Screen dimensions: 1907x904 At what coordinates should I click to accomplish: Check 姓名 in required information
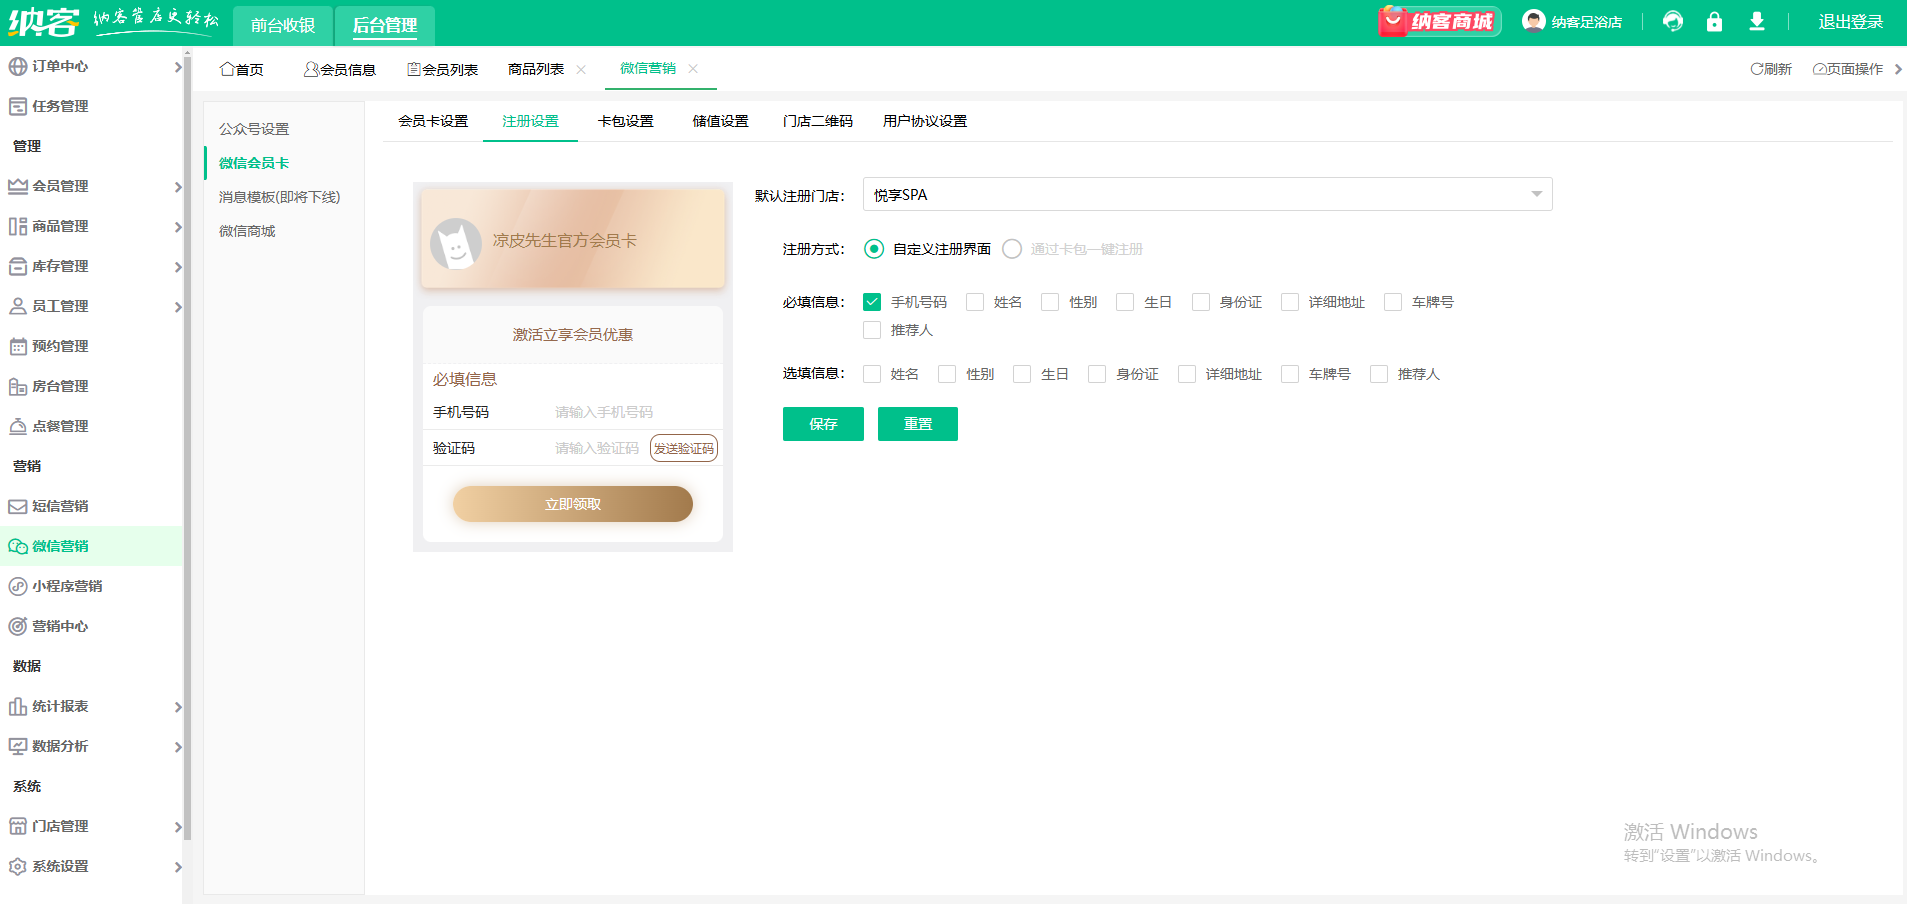coord(975,302)
